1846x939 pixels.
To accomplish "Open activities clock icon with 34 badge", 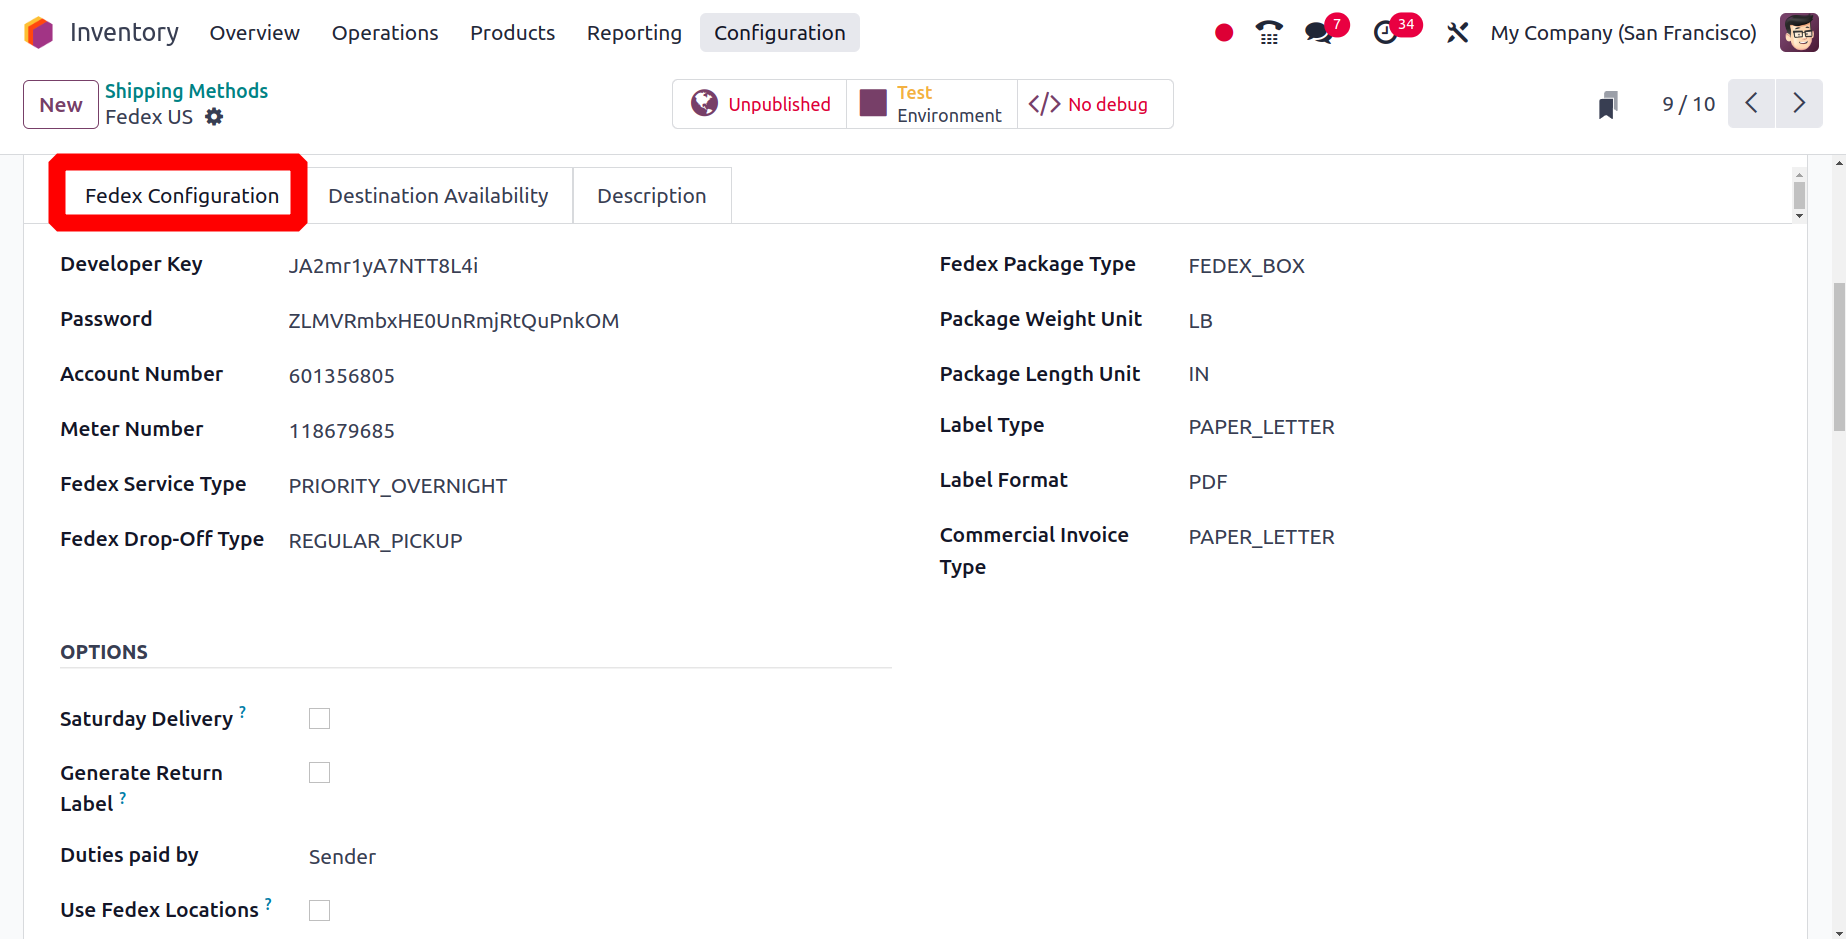I will tap(1385, 33).
